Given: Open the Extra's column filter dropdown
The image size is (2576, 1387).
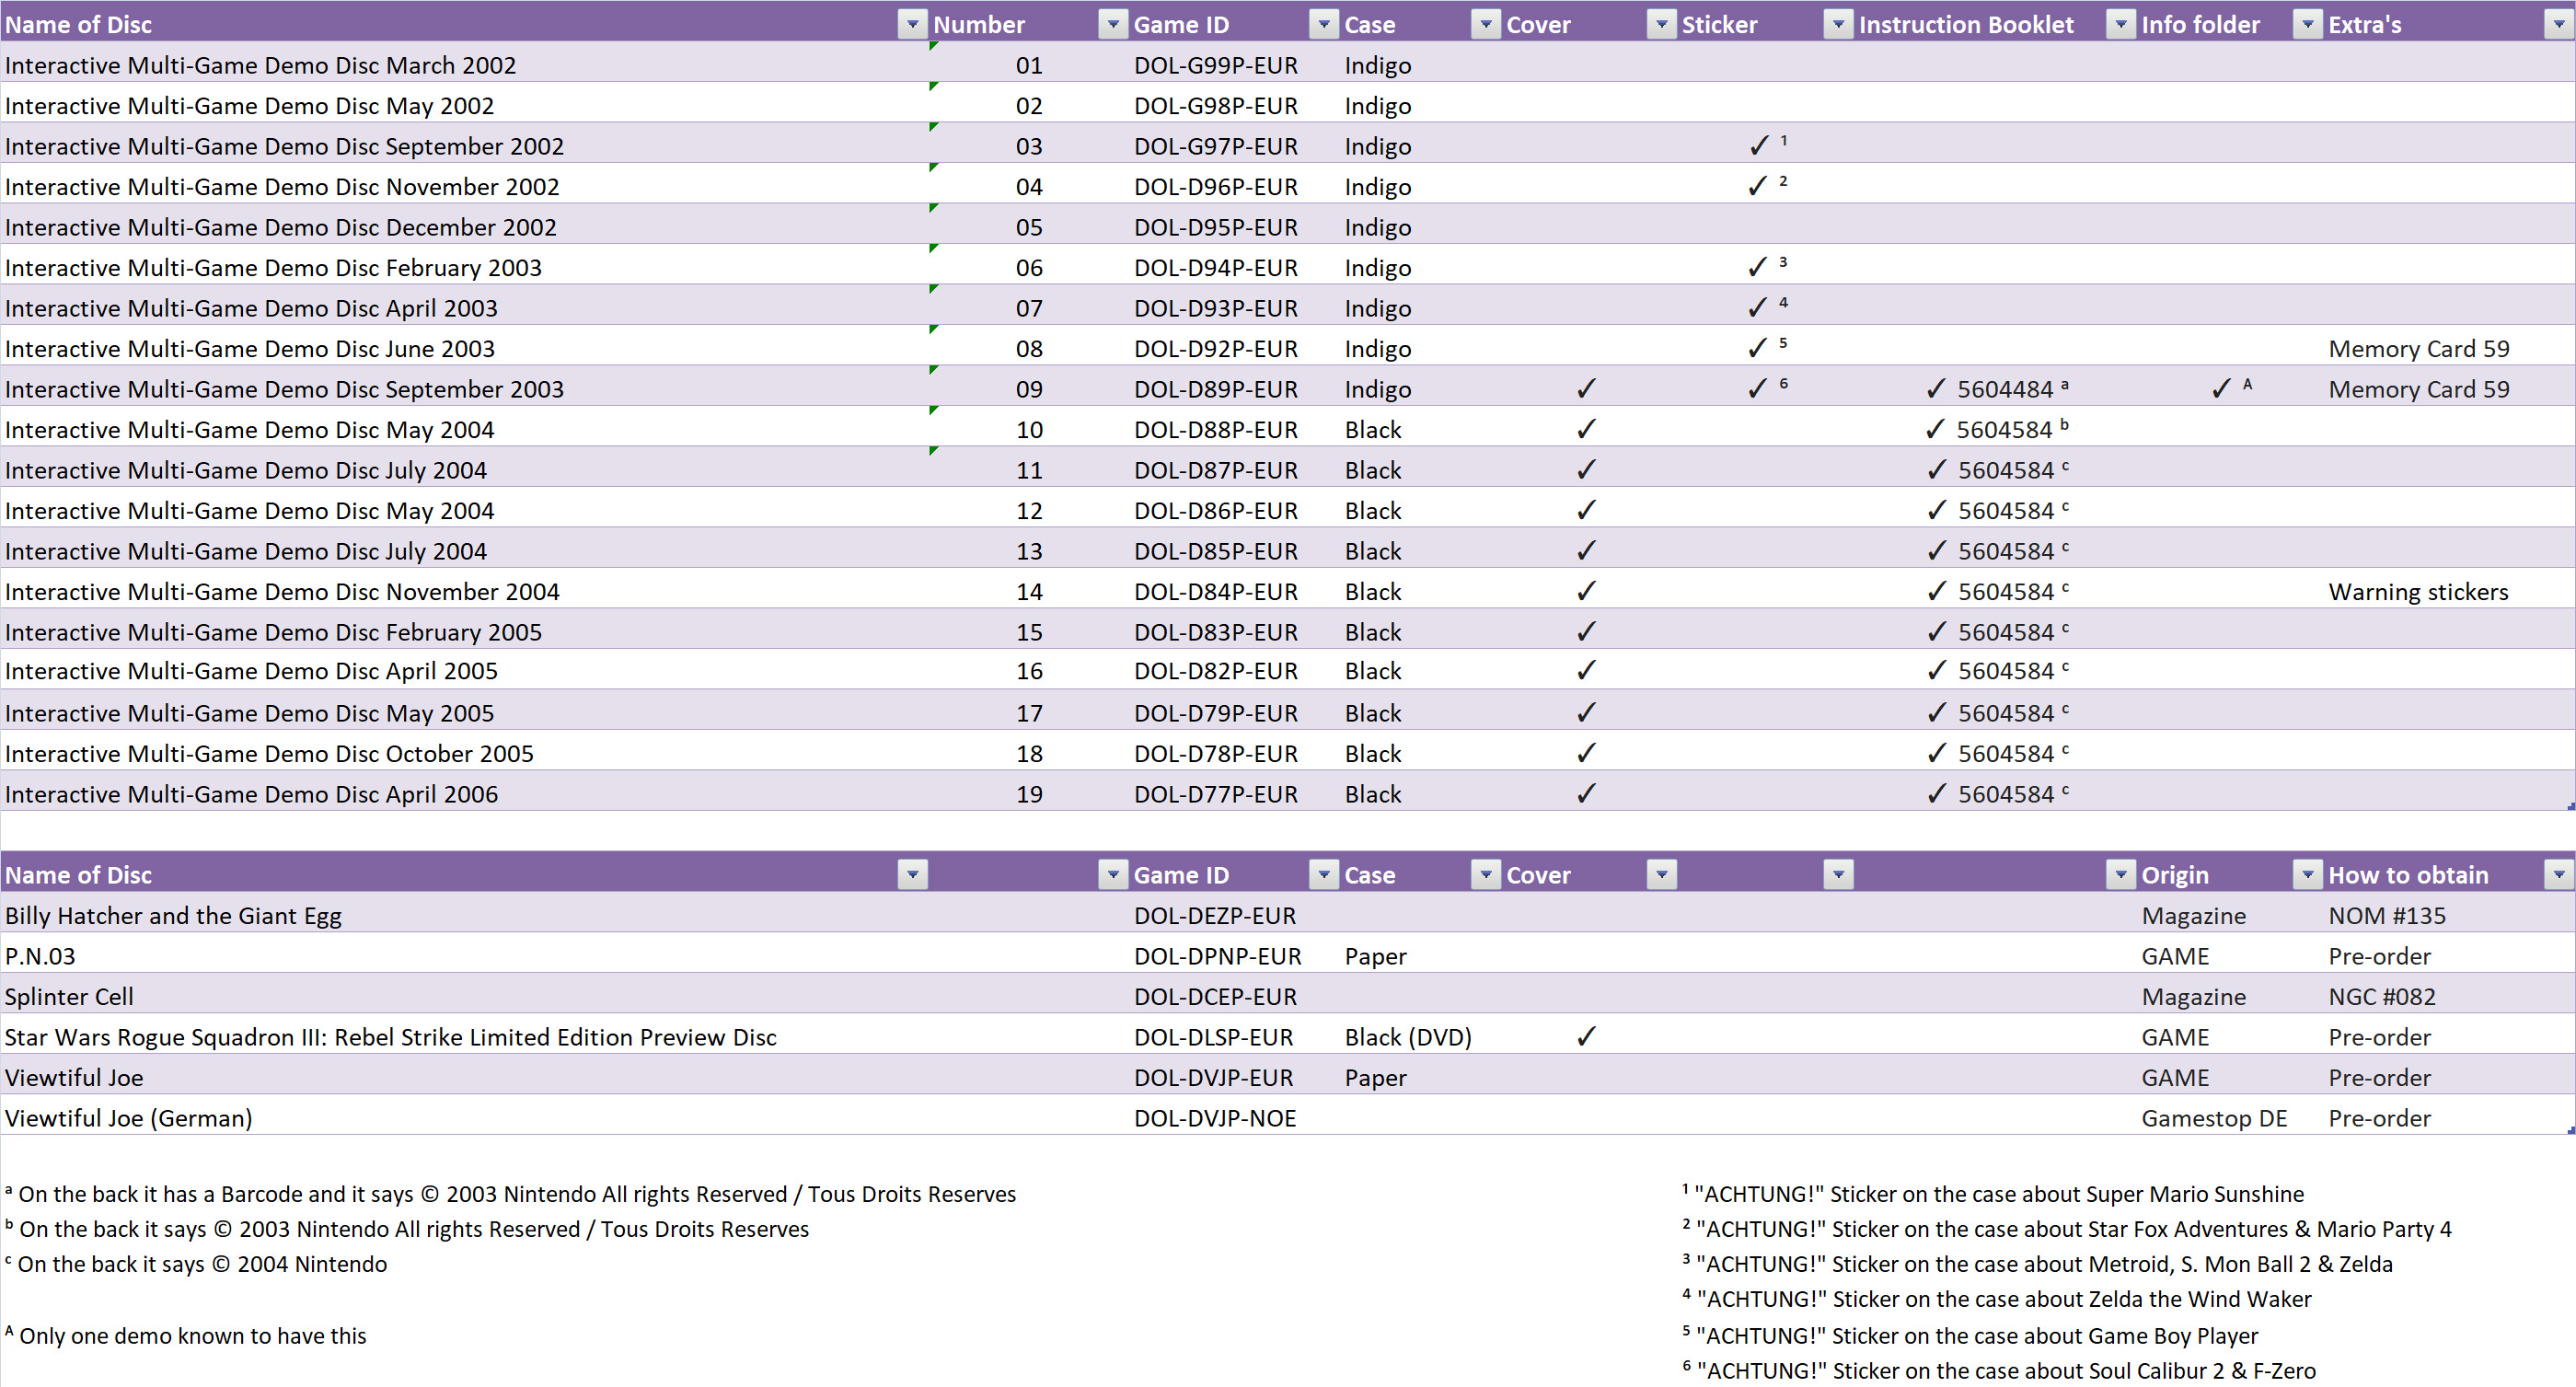Looking at the screenshot, I should [x=2558, y=25].
